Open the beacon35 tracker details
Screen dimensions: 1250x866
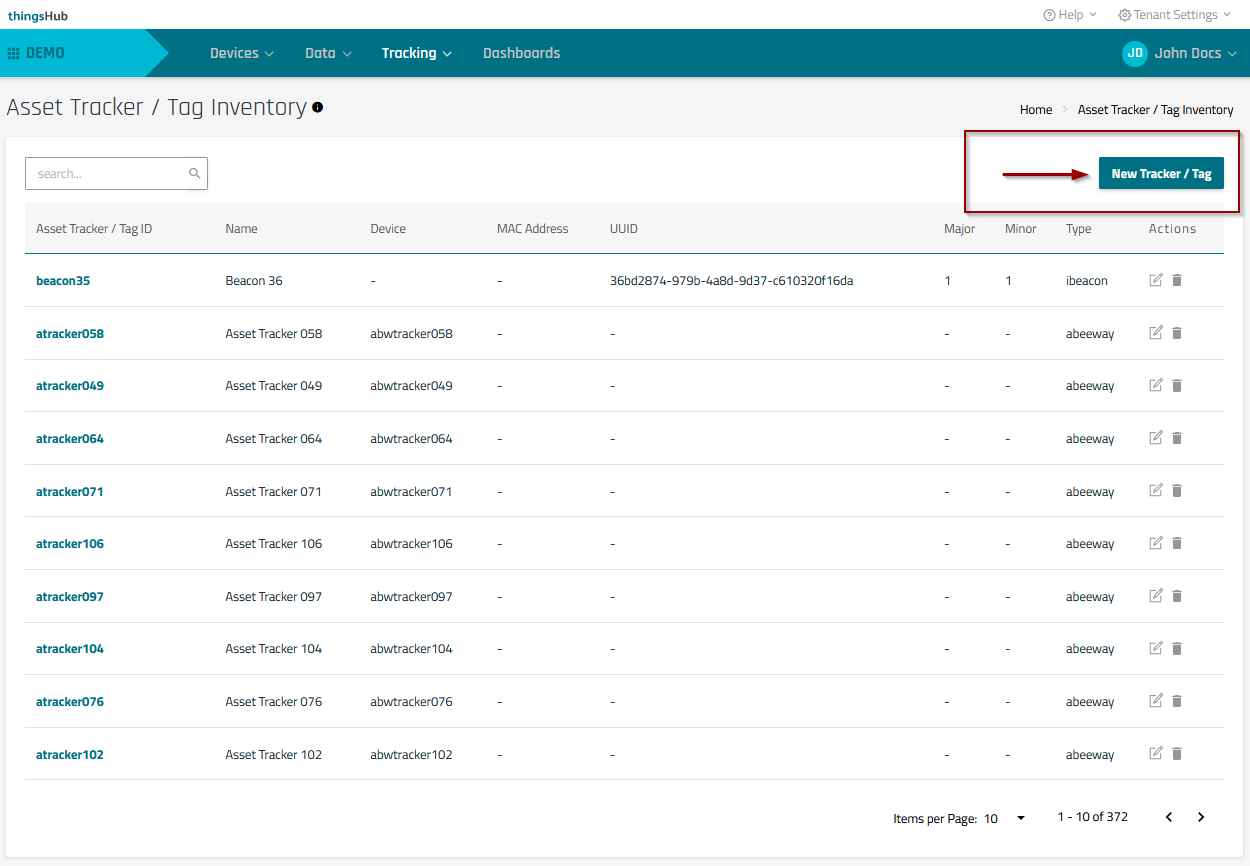point(63,280)
